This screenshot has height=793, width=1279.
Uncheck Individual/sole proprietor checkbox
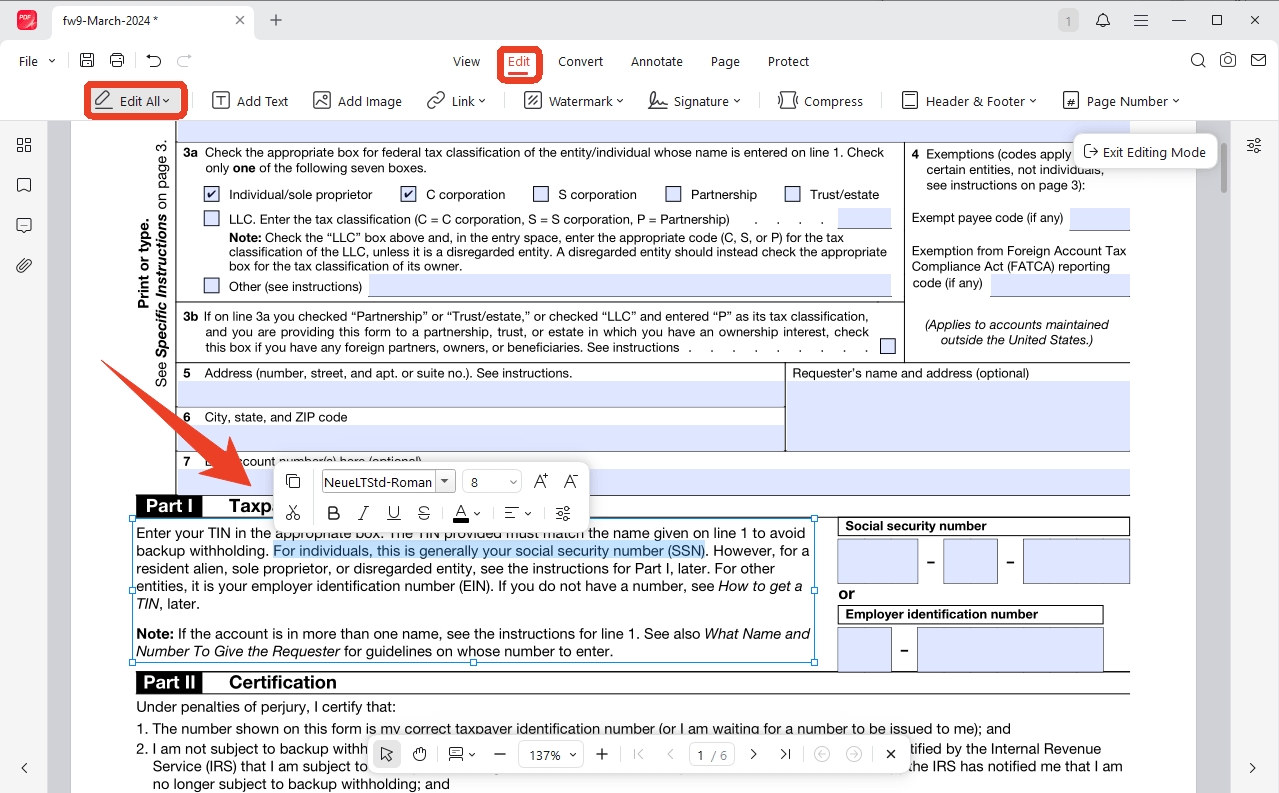pos(212,194)
